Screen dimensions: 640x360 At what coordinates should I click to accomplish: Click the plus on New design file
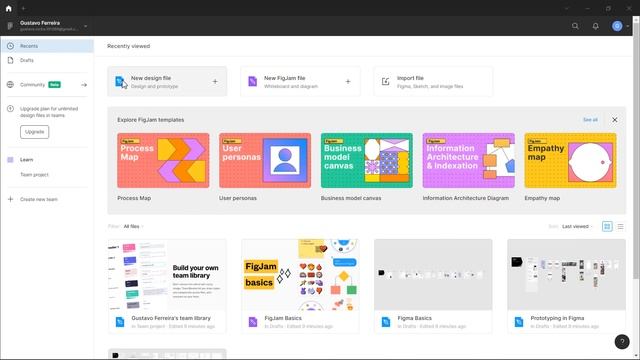tap(215, 82)
